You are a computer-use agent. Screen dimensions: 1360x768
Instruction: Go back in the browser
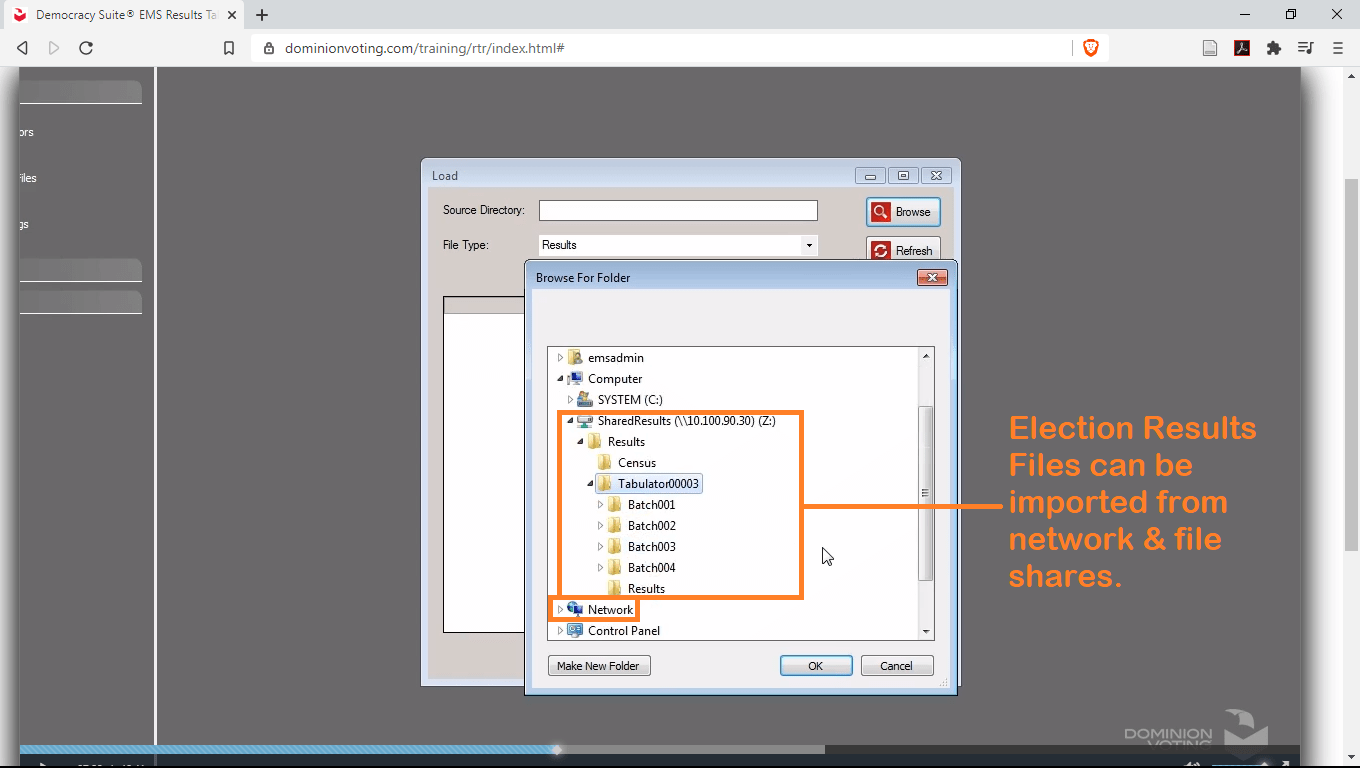tap(22, 48)
